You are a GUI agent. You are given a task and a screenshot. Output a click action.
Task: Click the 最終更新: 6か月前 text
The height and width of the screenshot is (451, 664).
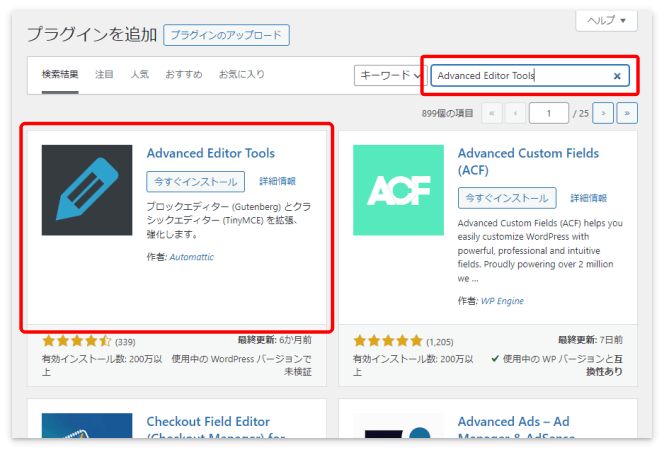[274, 340]
